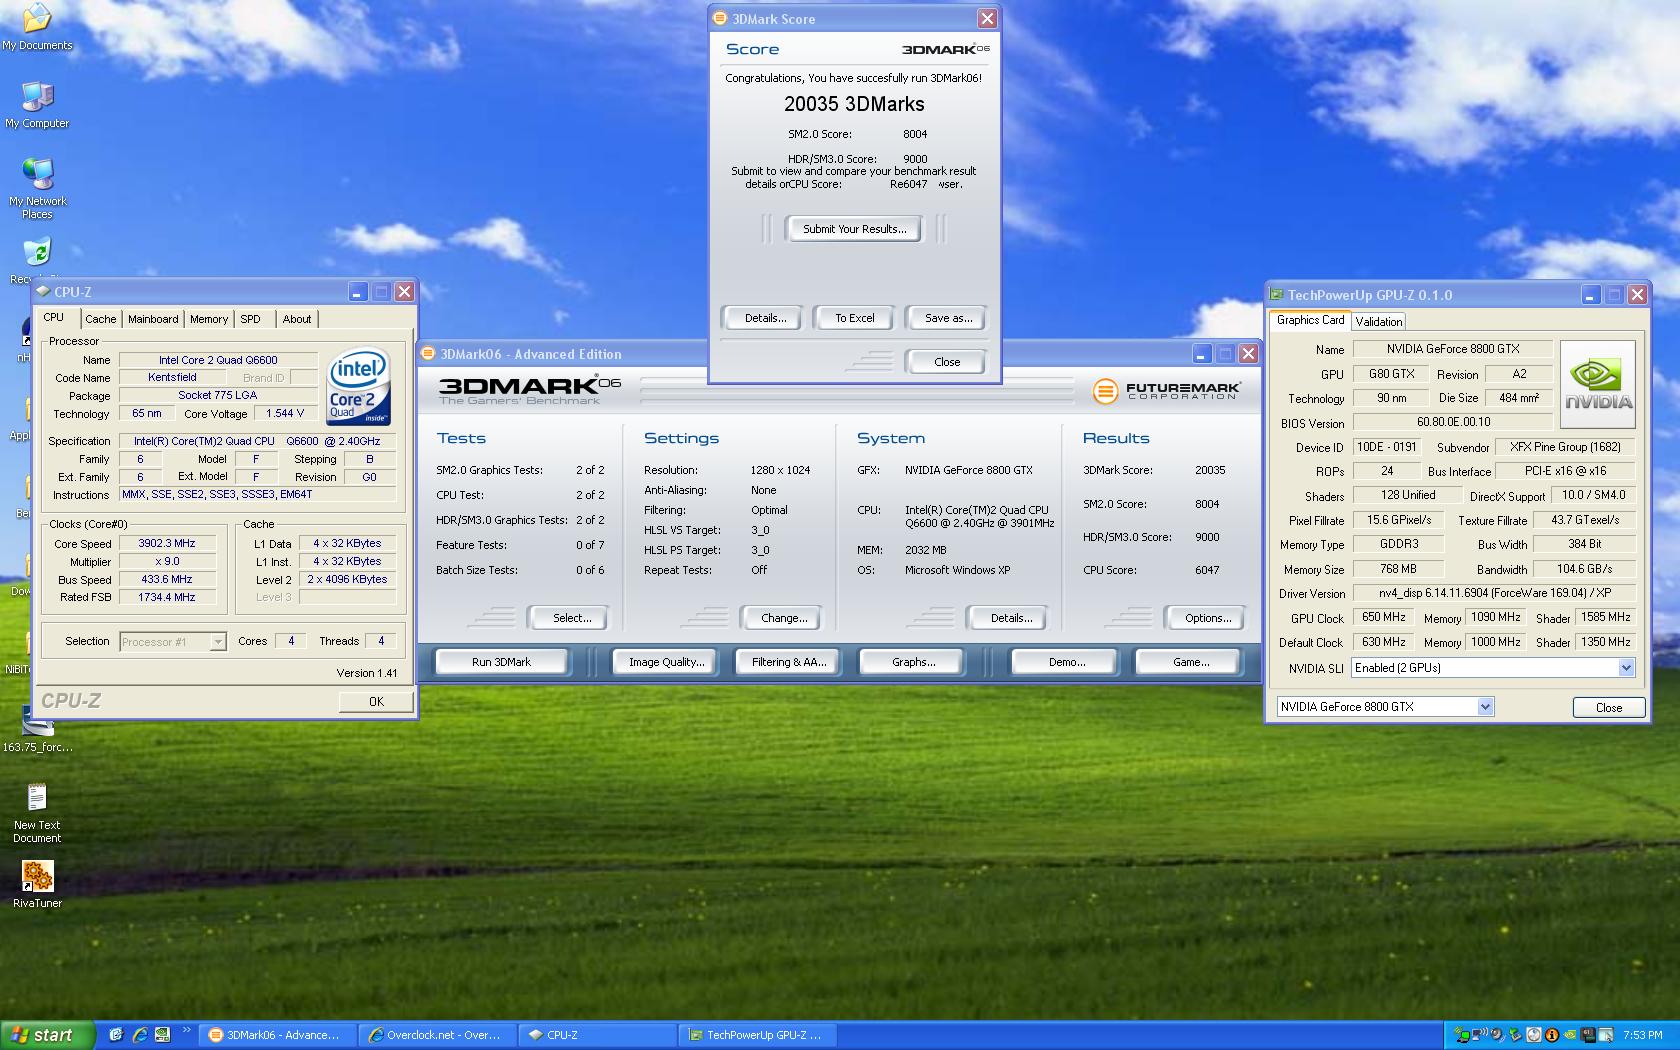Click the CPU-Z title bar icon

(x=43, y=292)
